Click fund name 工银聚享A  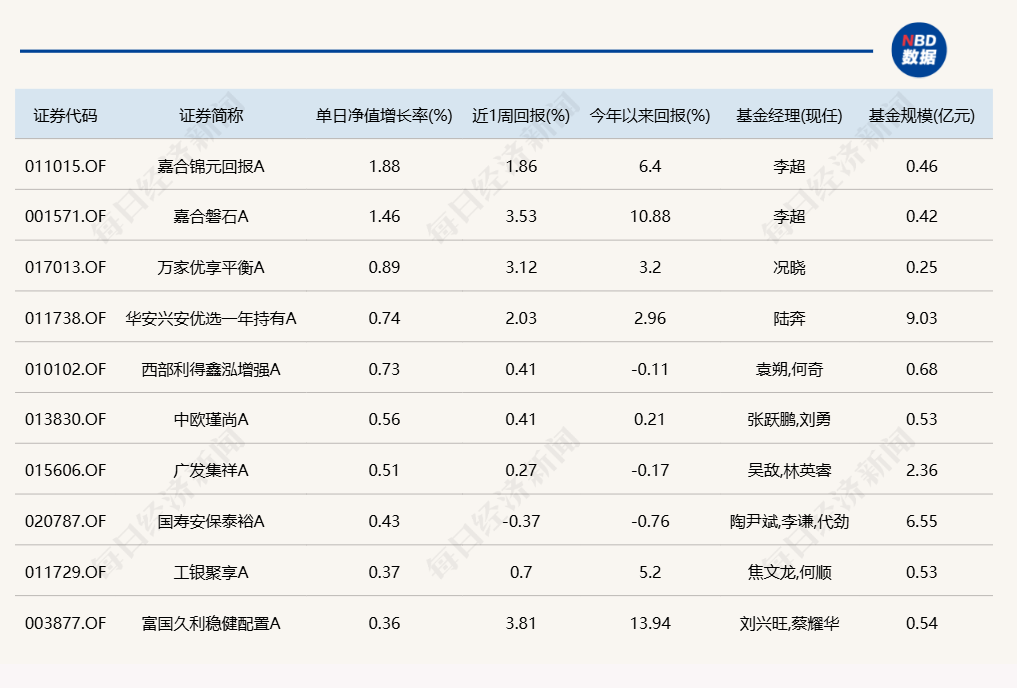point(211,572)
